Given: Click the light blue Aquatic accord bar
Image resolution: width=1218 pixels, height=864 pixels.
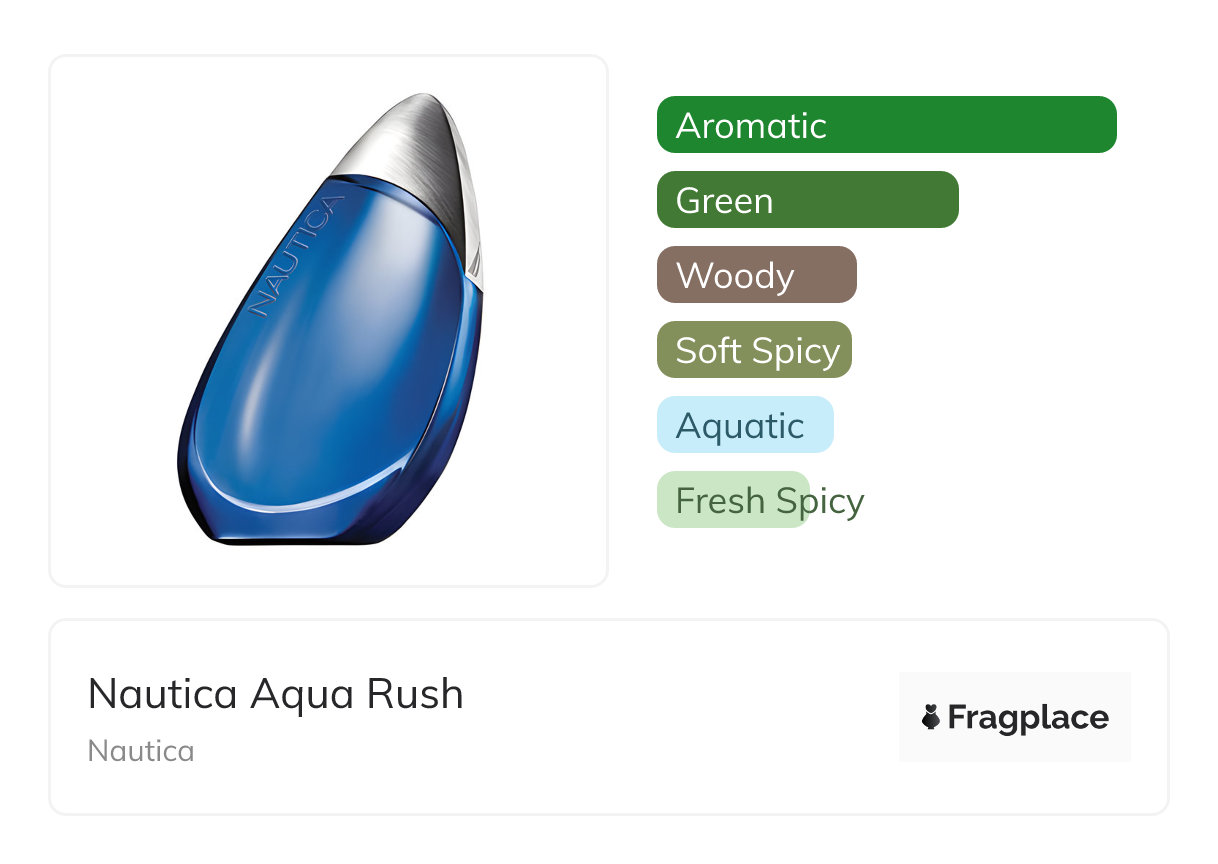Looking at the screenshot, I should (x=744, y=425).
